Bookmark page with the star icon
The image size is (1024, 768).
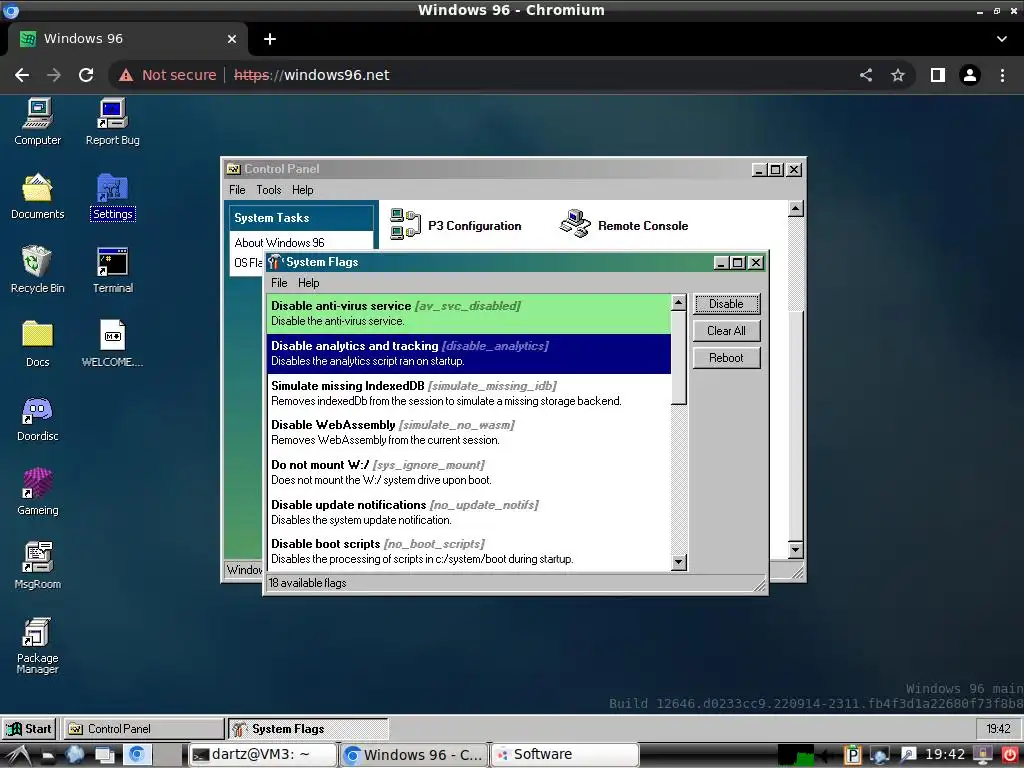click(898, 75)
